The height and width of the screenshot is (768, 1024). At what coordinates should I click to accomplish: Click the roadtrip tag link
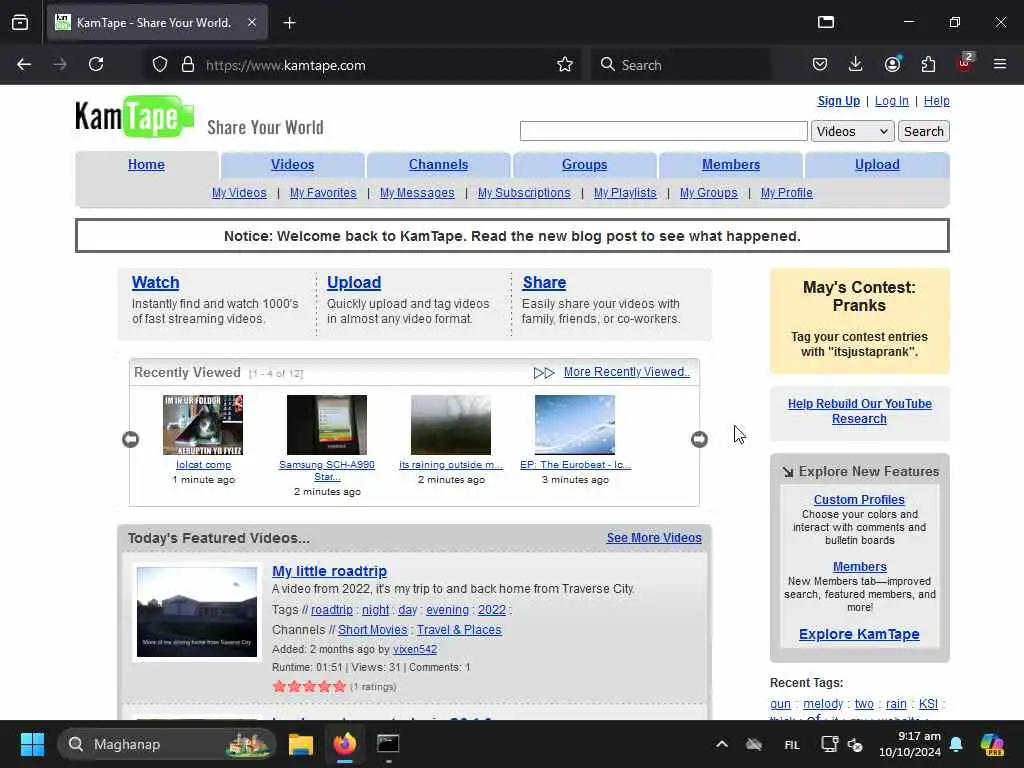(x=332, y=609)
